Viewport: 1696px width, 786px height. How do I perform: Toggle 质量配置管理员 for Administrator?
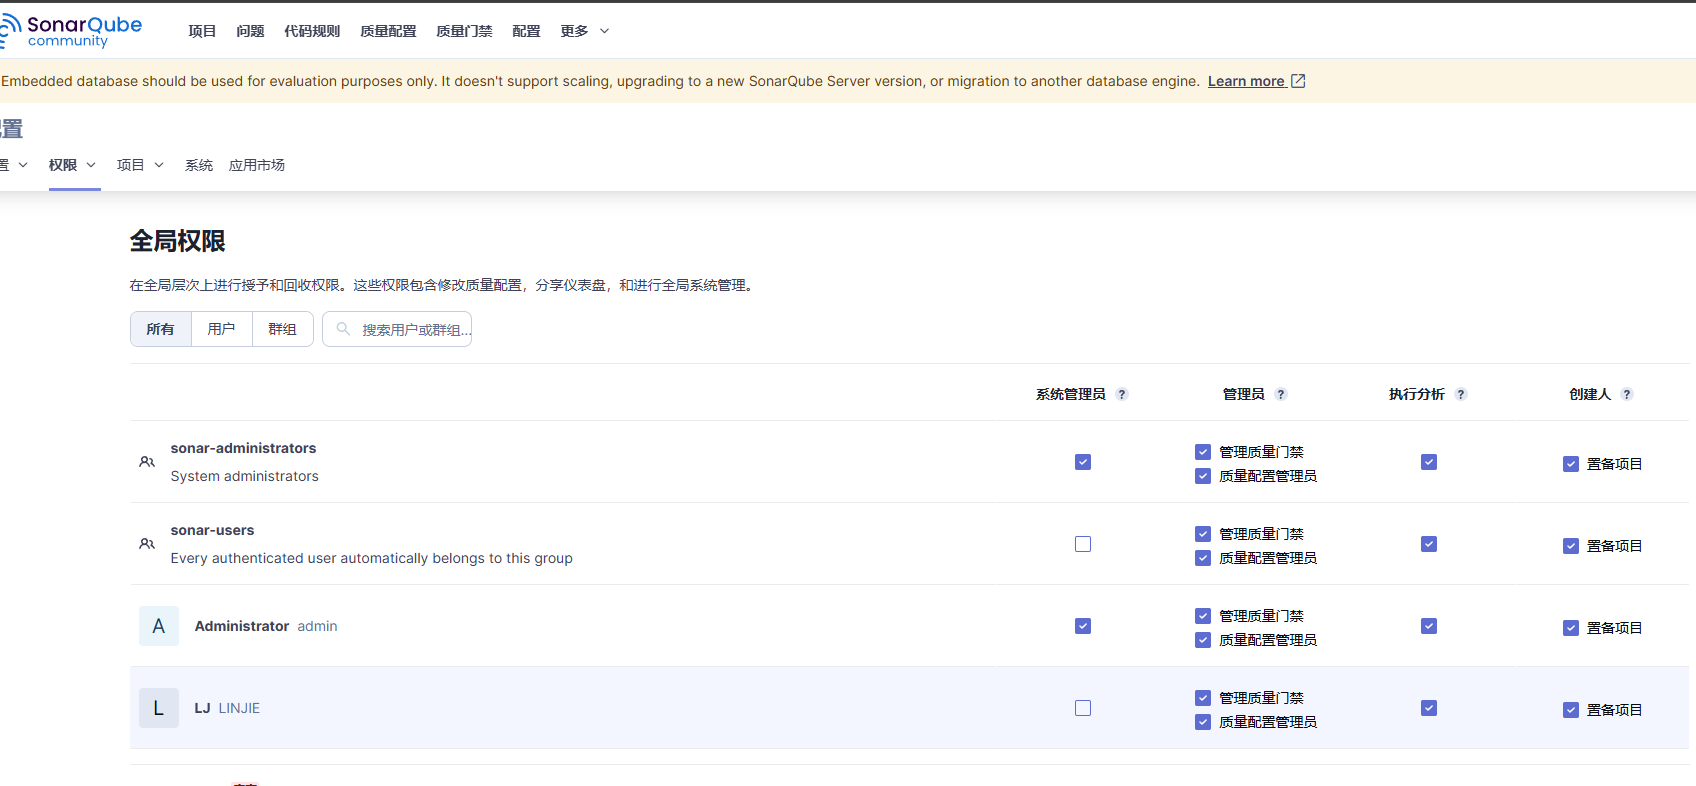pos(1203,640)
